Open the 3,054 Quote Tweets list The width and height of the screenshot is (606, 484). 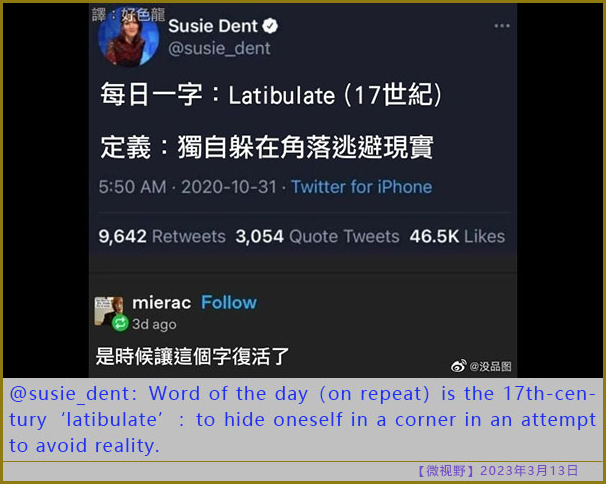point(317,236)
